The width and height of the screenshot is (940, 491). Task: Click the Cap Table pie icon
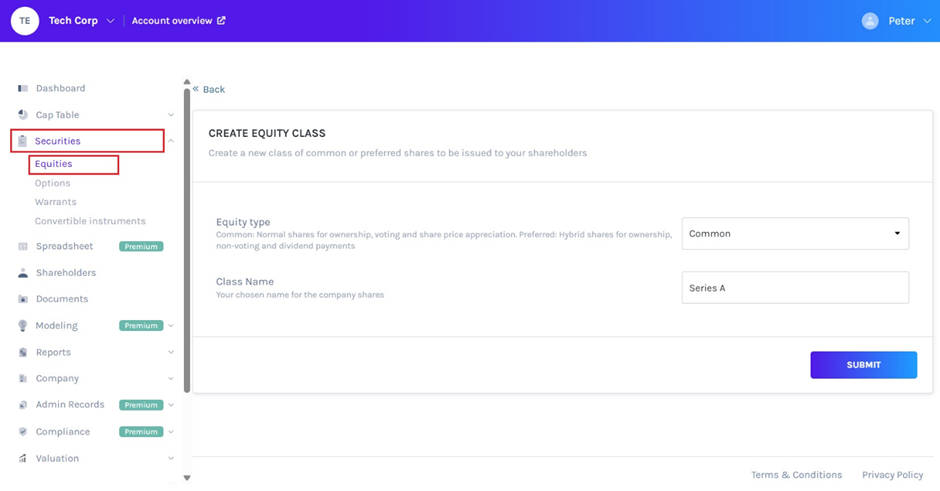pos(23,115)
